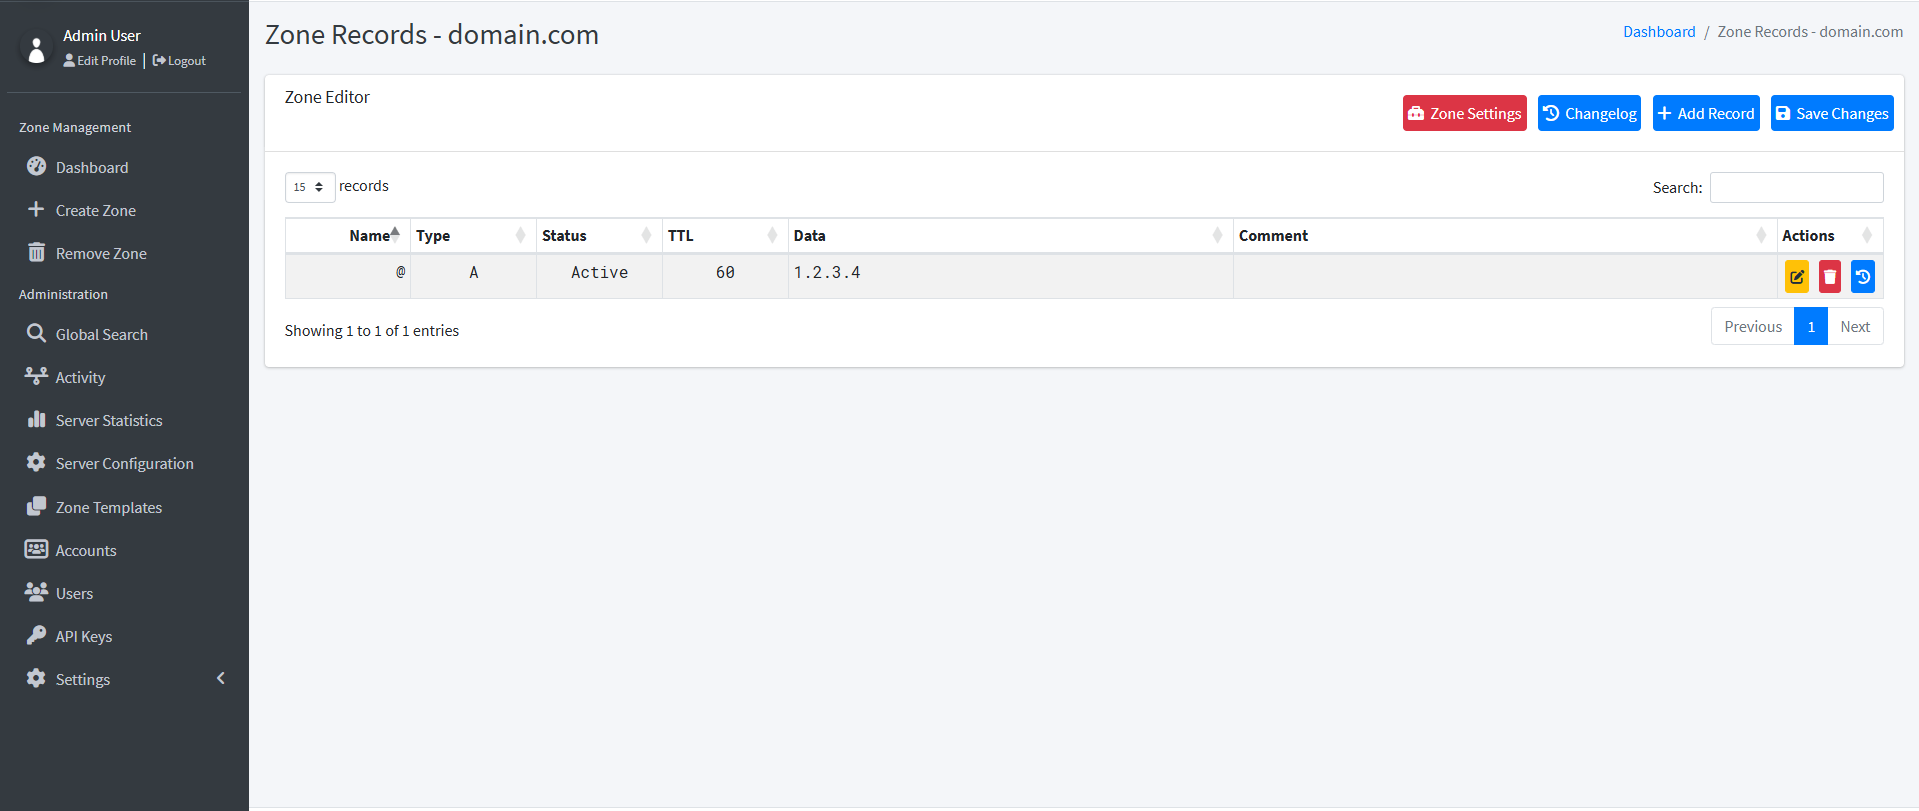This screenshot has height=811, width=1919.
Task: Click the Activity network icon
Action: (36, 377)
